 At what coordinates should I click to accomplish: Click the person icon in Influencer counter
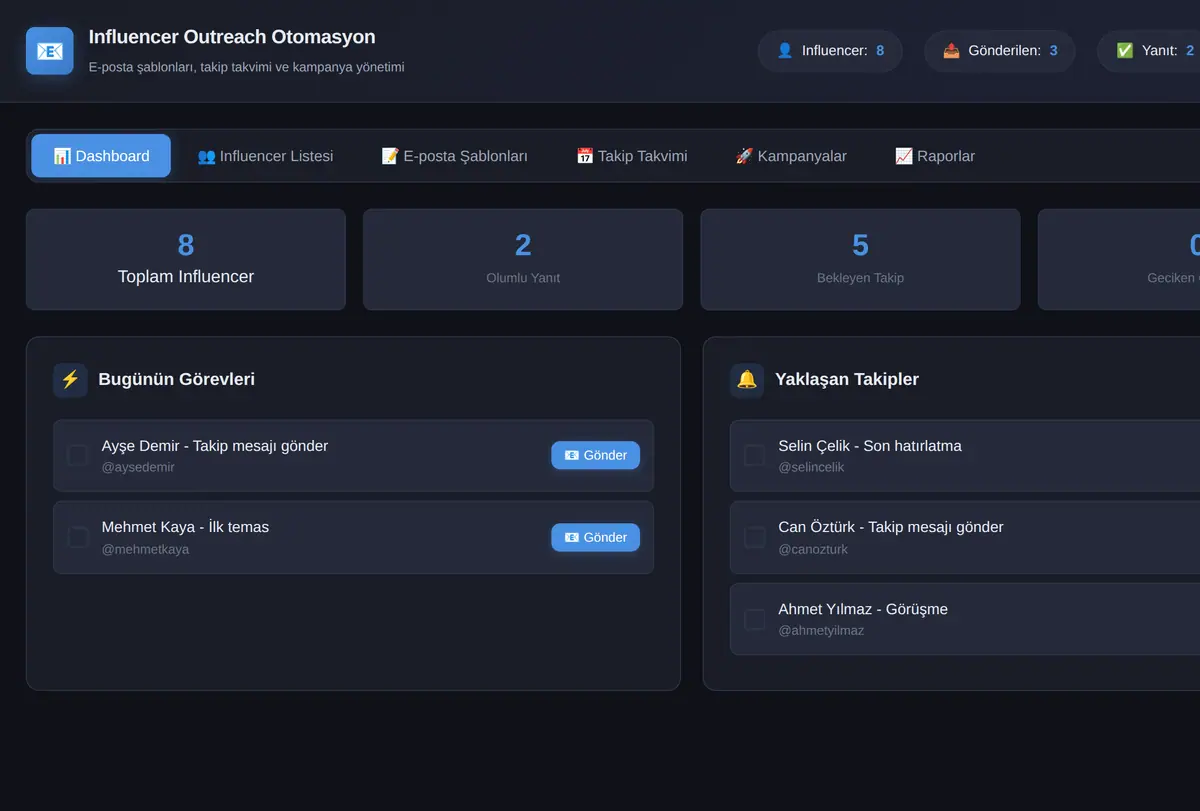coord(785,51)
